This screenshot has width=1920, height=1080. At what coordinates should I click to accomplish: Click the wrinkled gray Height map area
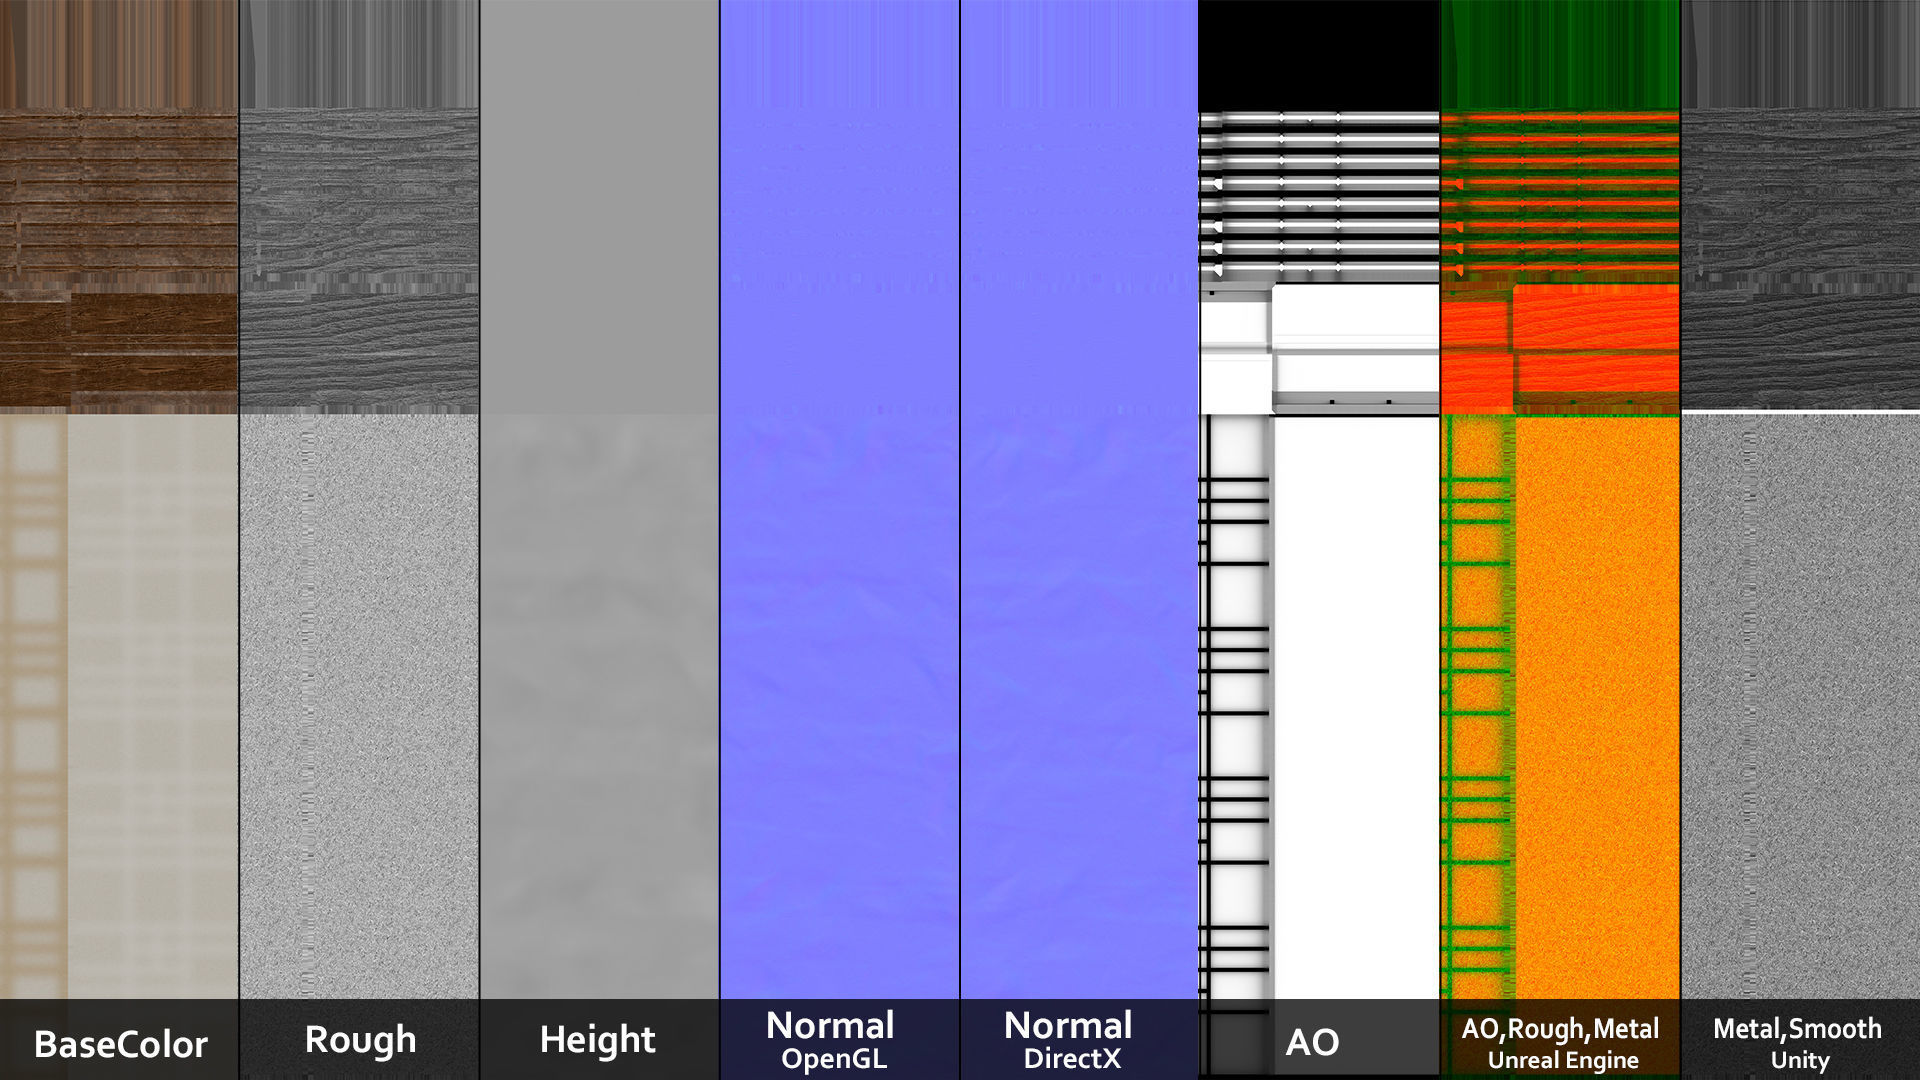pos(600,700)
